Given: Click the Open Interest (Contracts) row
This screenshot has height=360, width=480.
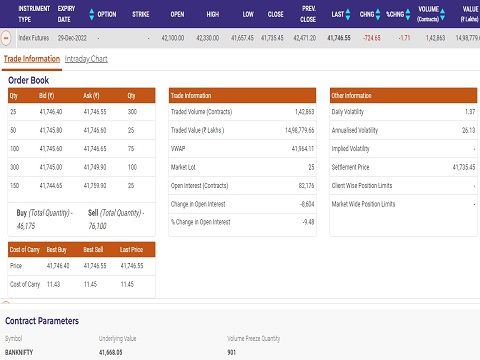Looking at the screenshot, I should click(242, 186).
